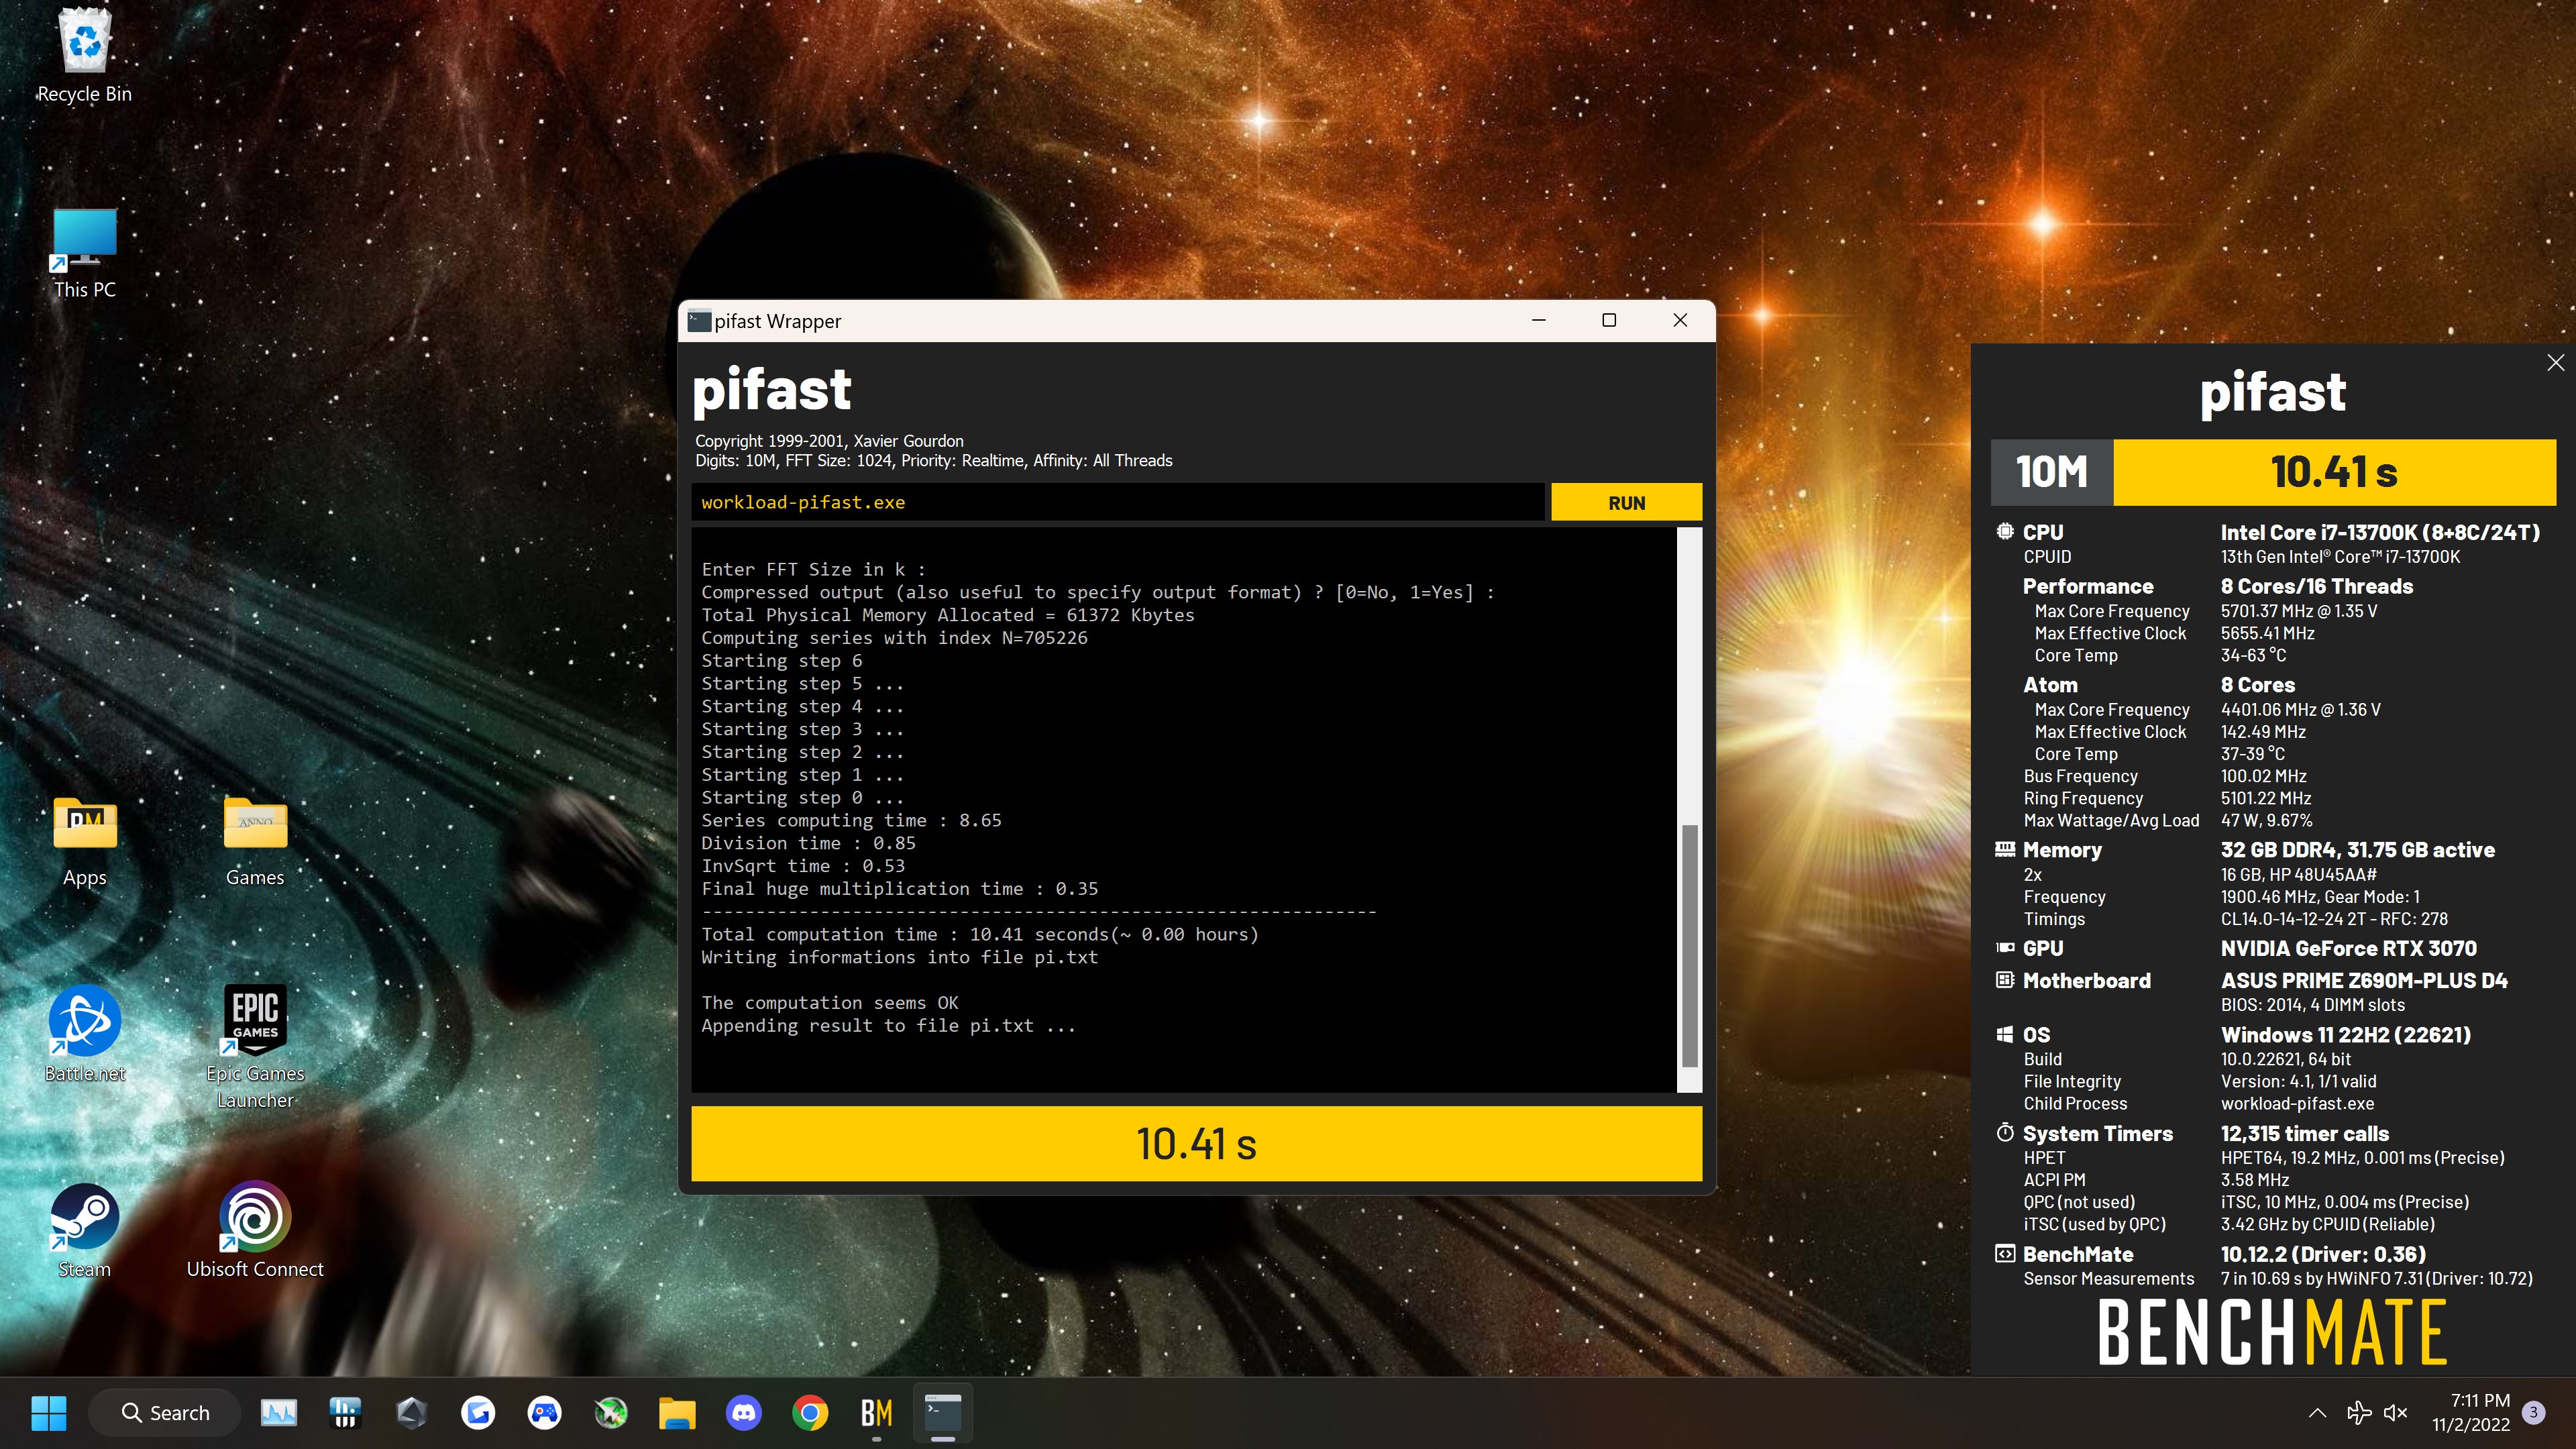
Task: Open the Games folder on desktop
Action: coord(255,842)
